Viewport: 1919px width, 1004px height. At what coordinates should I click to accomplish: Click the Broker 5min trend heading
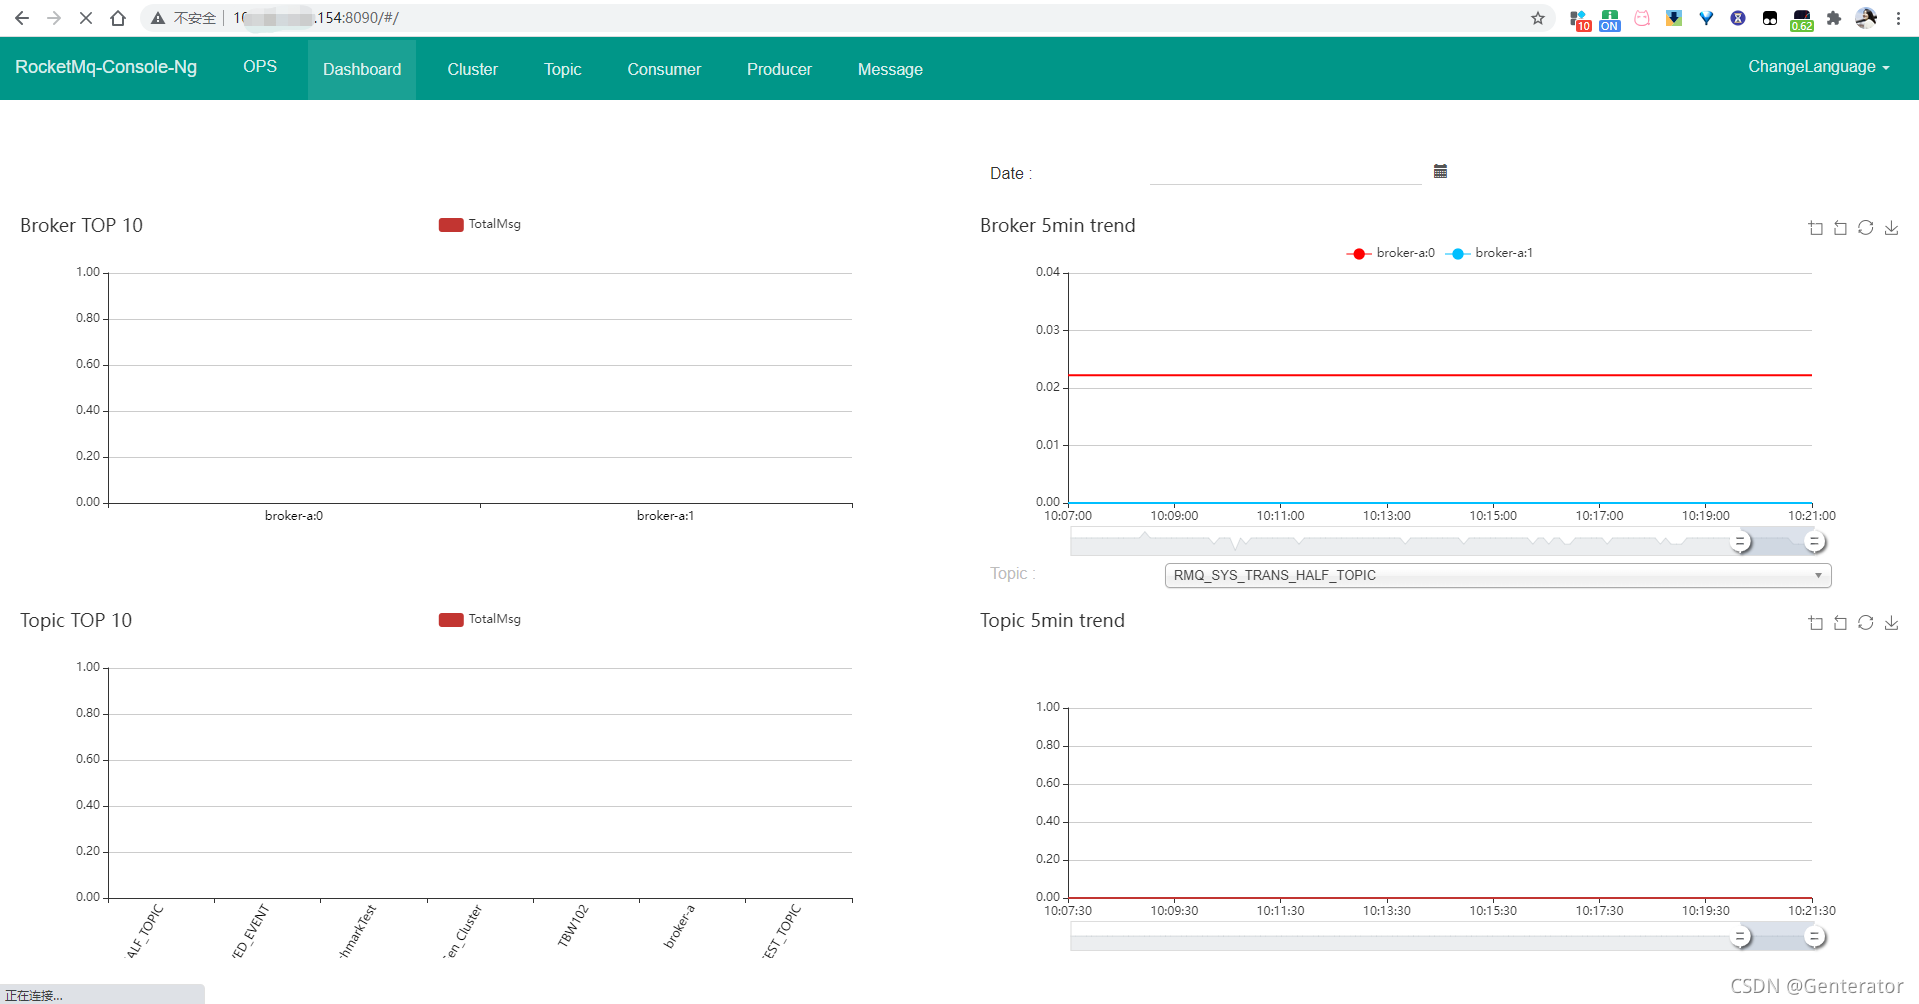click(1058, 226)
